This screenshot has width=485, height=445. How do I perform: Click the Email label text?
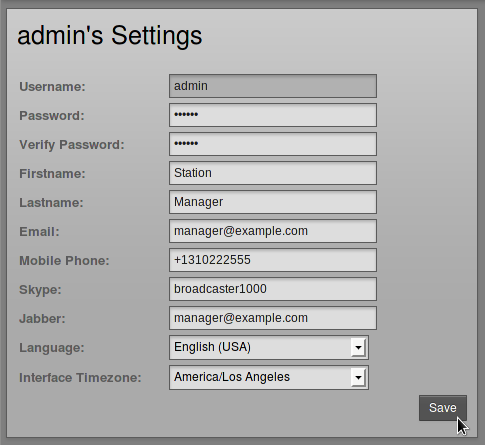click(x=39, y=232)
